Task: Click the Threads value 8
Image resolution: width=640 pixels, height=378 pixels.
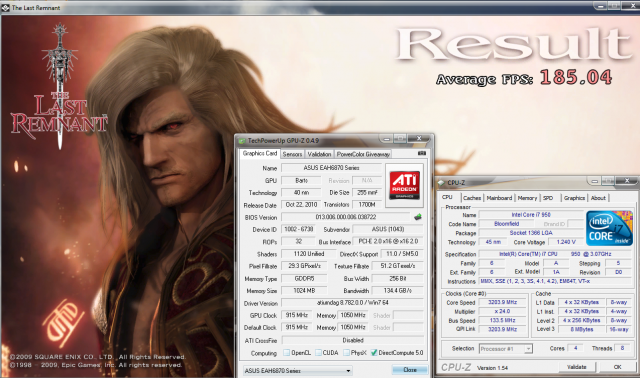Action: (x=622, y=348)
